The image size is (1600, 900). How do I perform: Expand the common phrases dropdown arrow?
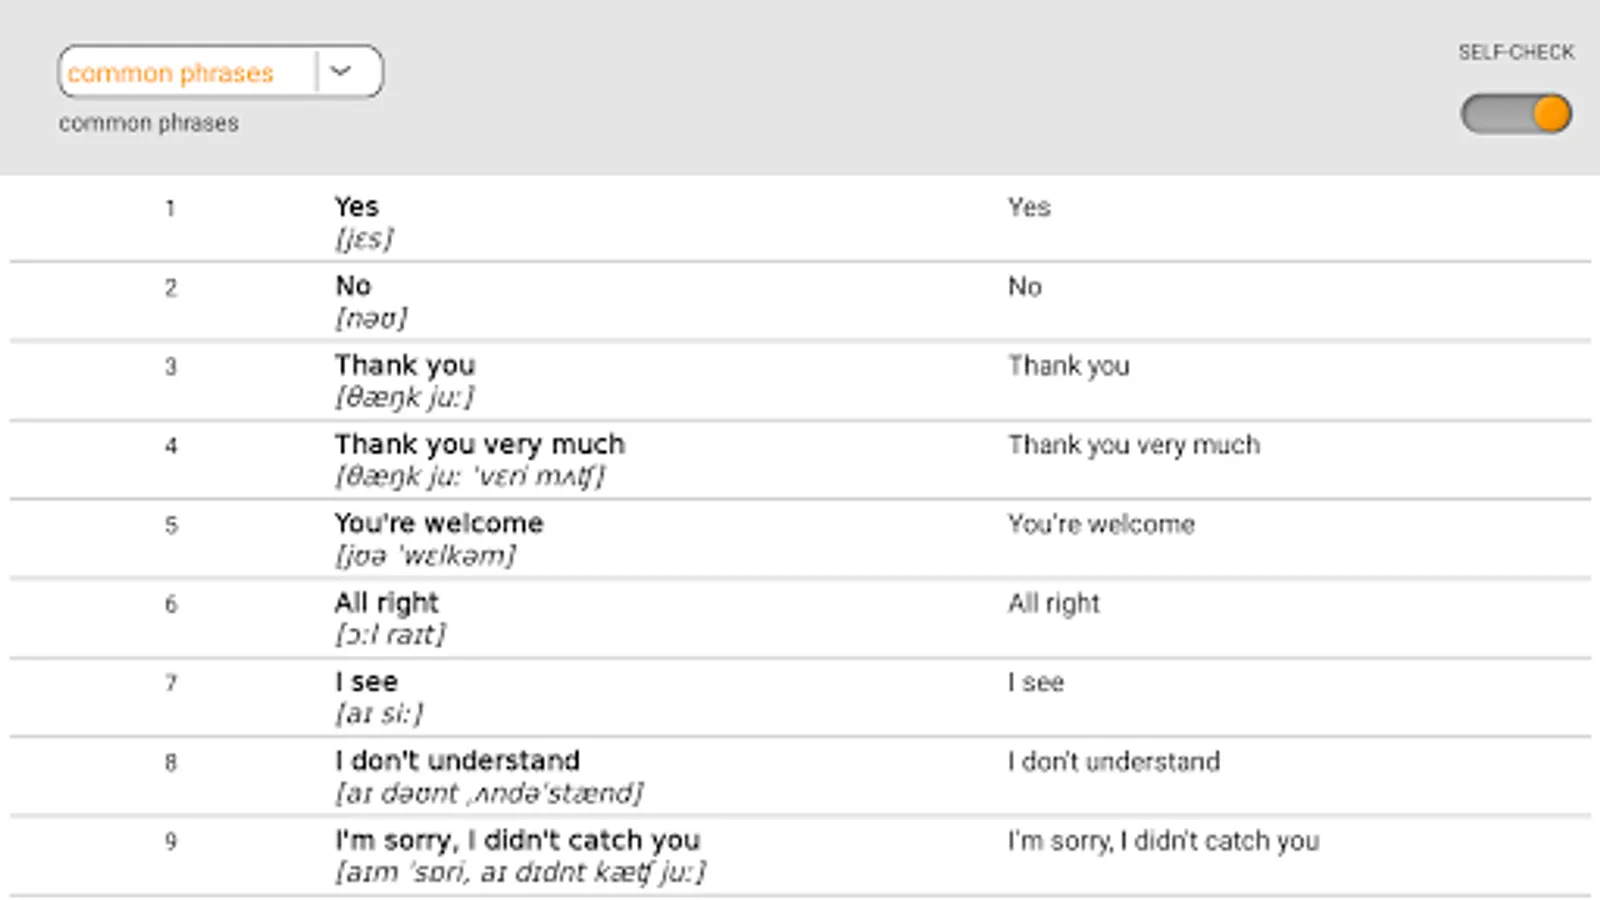click(341, 71)
